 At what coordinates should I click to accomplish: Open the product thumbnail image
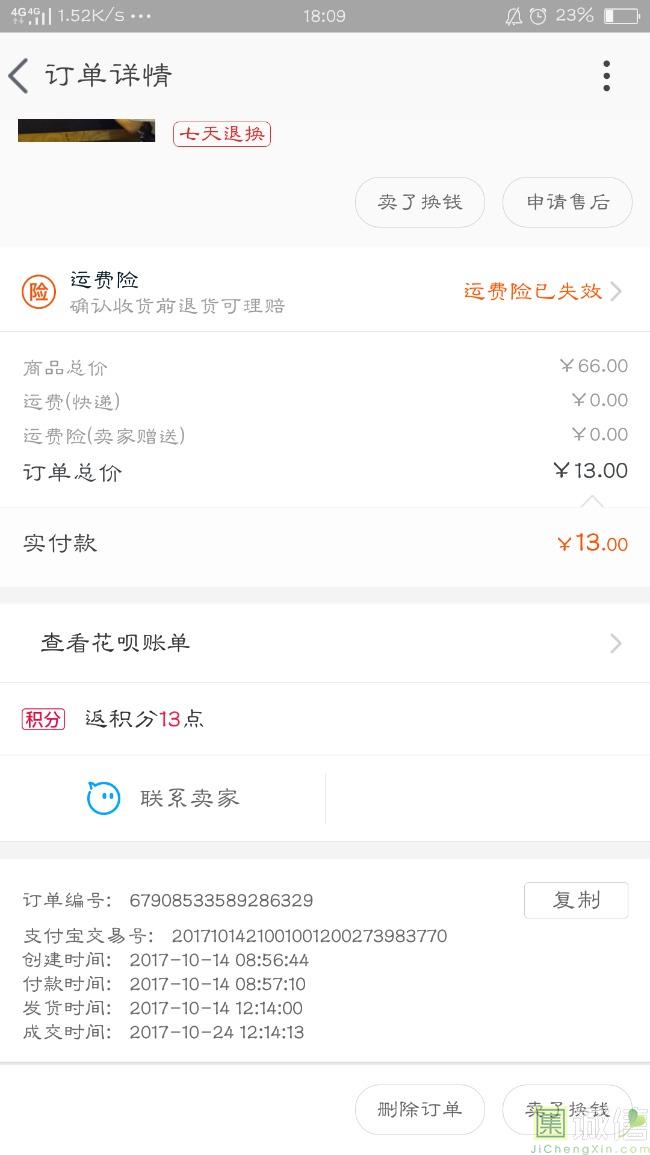pos(86,130)
